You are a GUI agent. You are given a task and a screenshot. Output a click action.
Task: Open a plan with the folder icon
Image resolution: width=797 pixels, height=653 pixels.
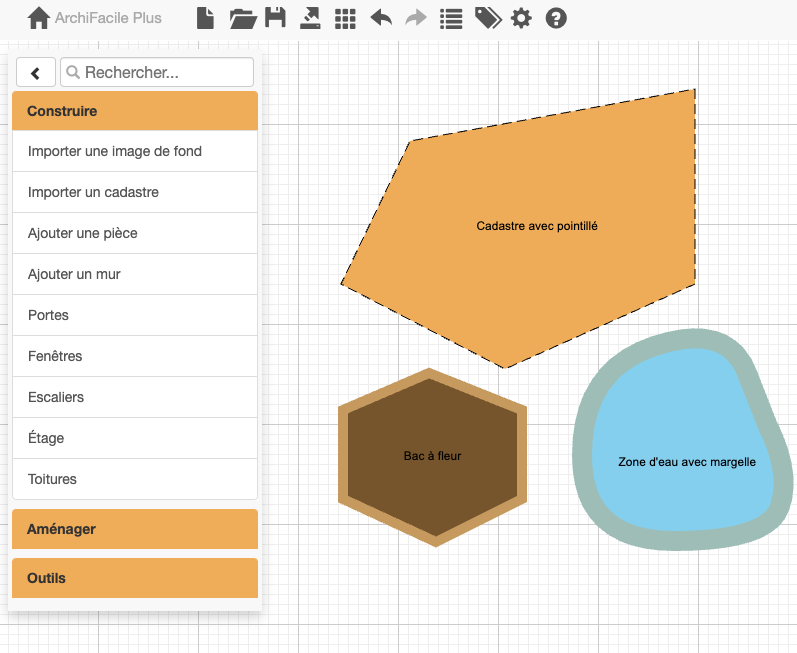coord(242,18)
